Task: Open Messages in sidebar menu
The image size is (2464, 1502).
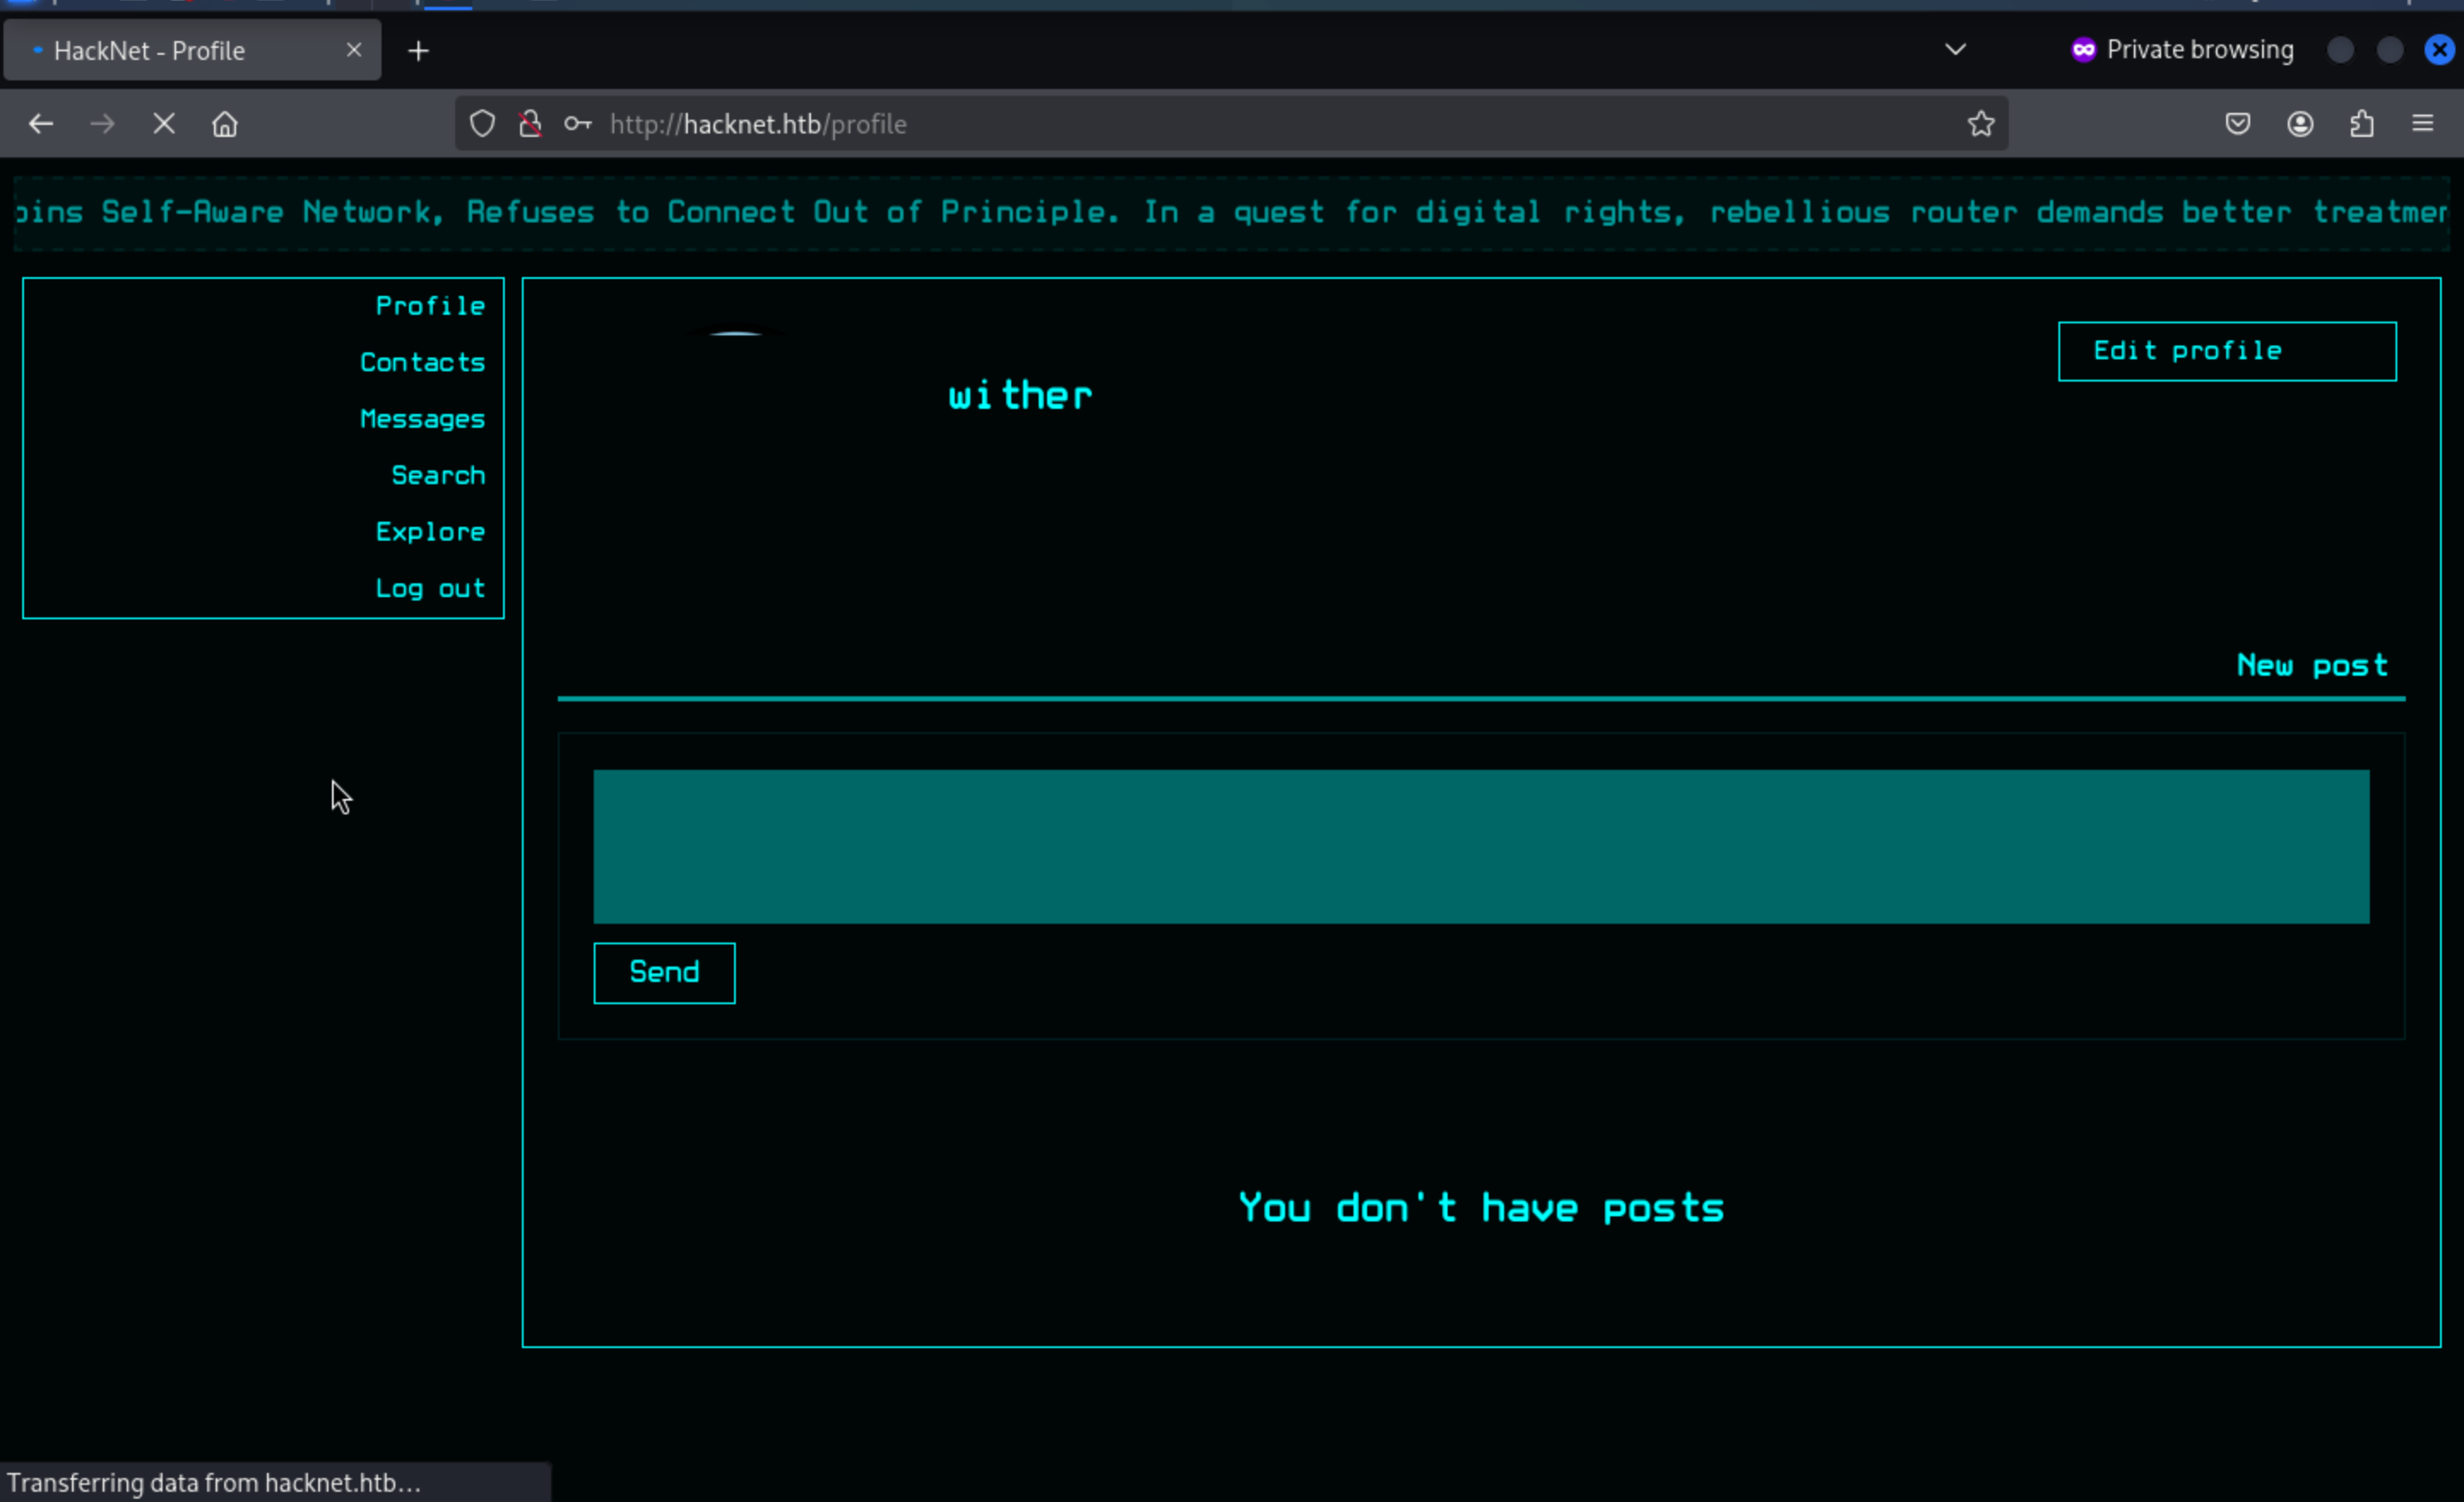Action: click(422, 419)
